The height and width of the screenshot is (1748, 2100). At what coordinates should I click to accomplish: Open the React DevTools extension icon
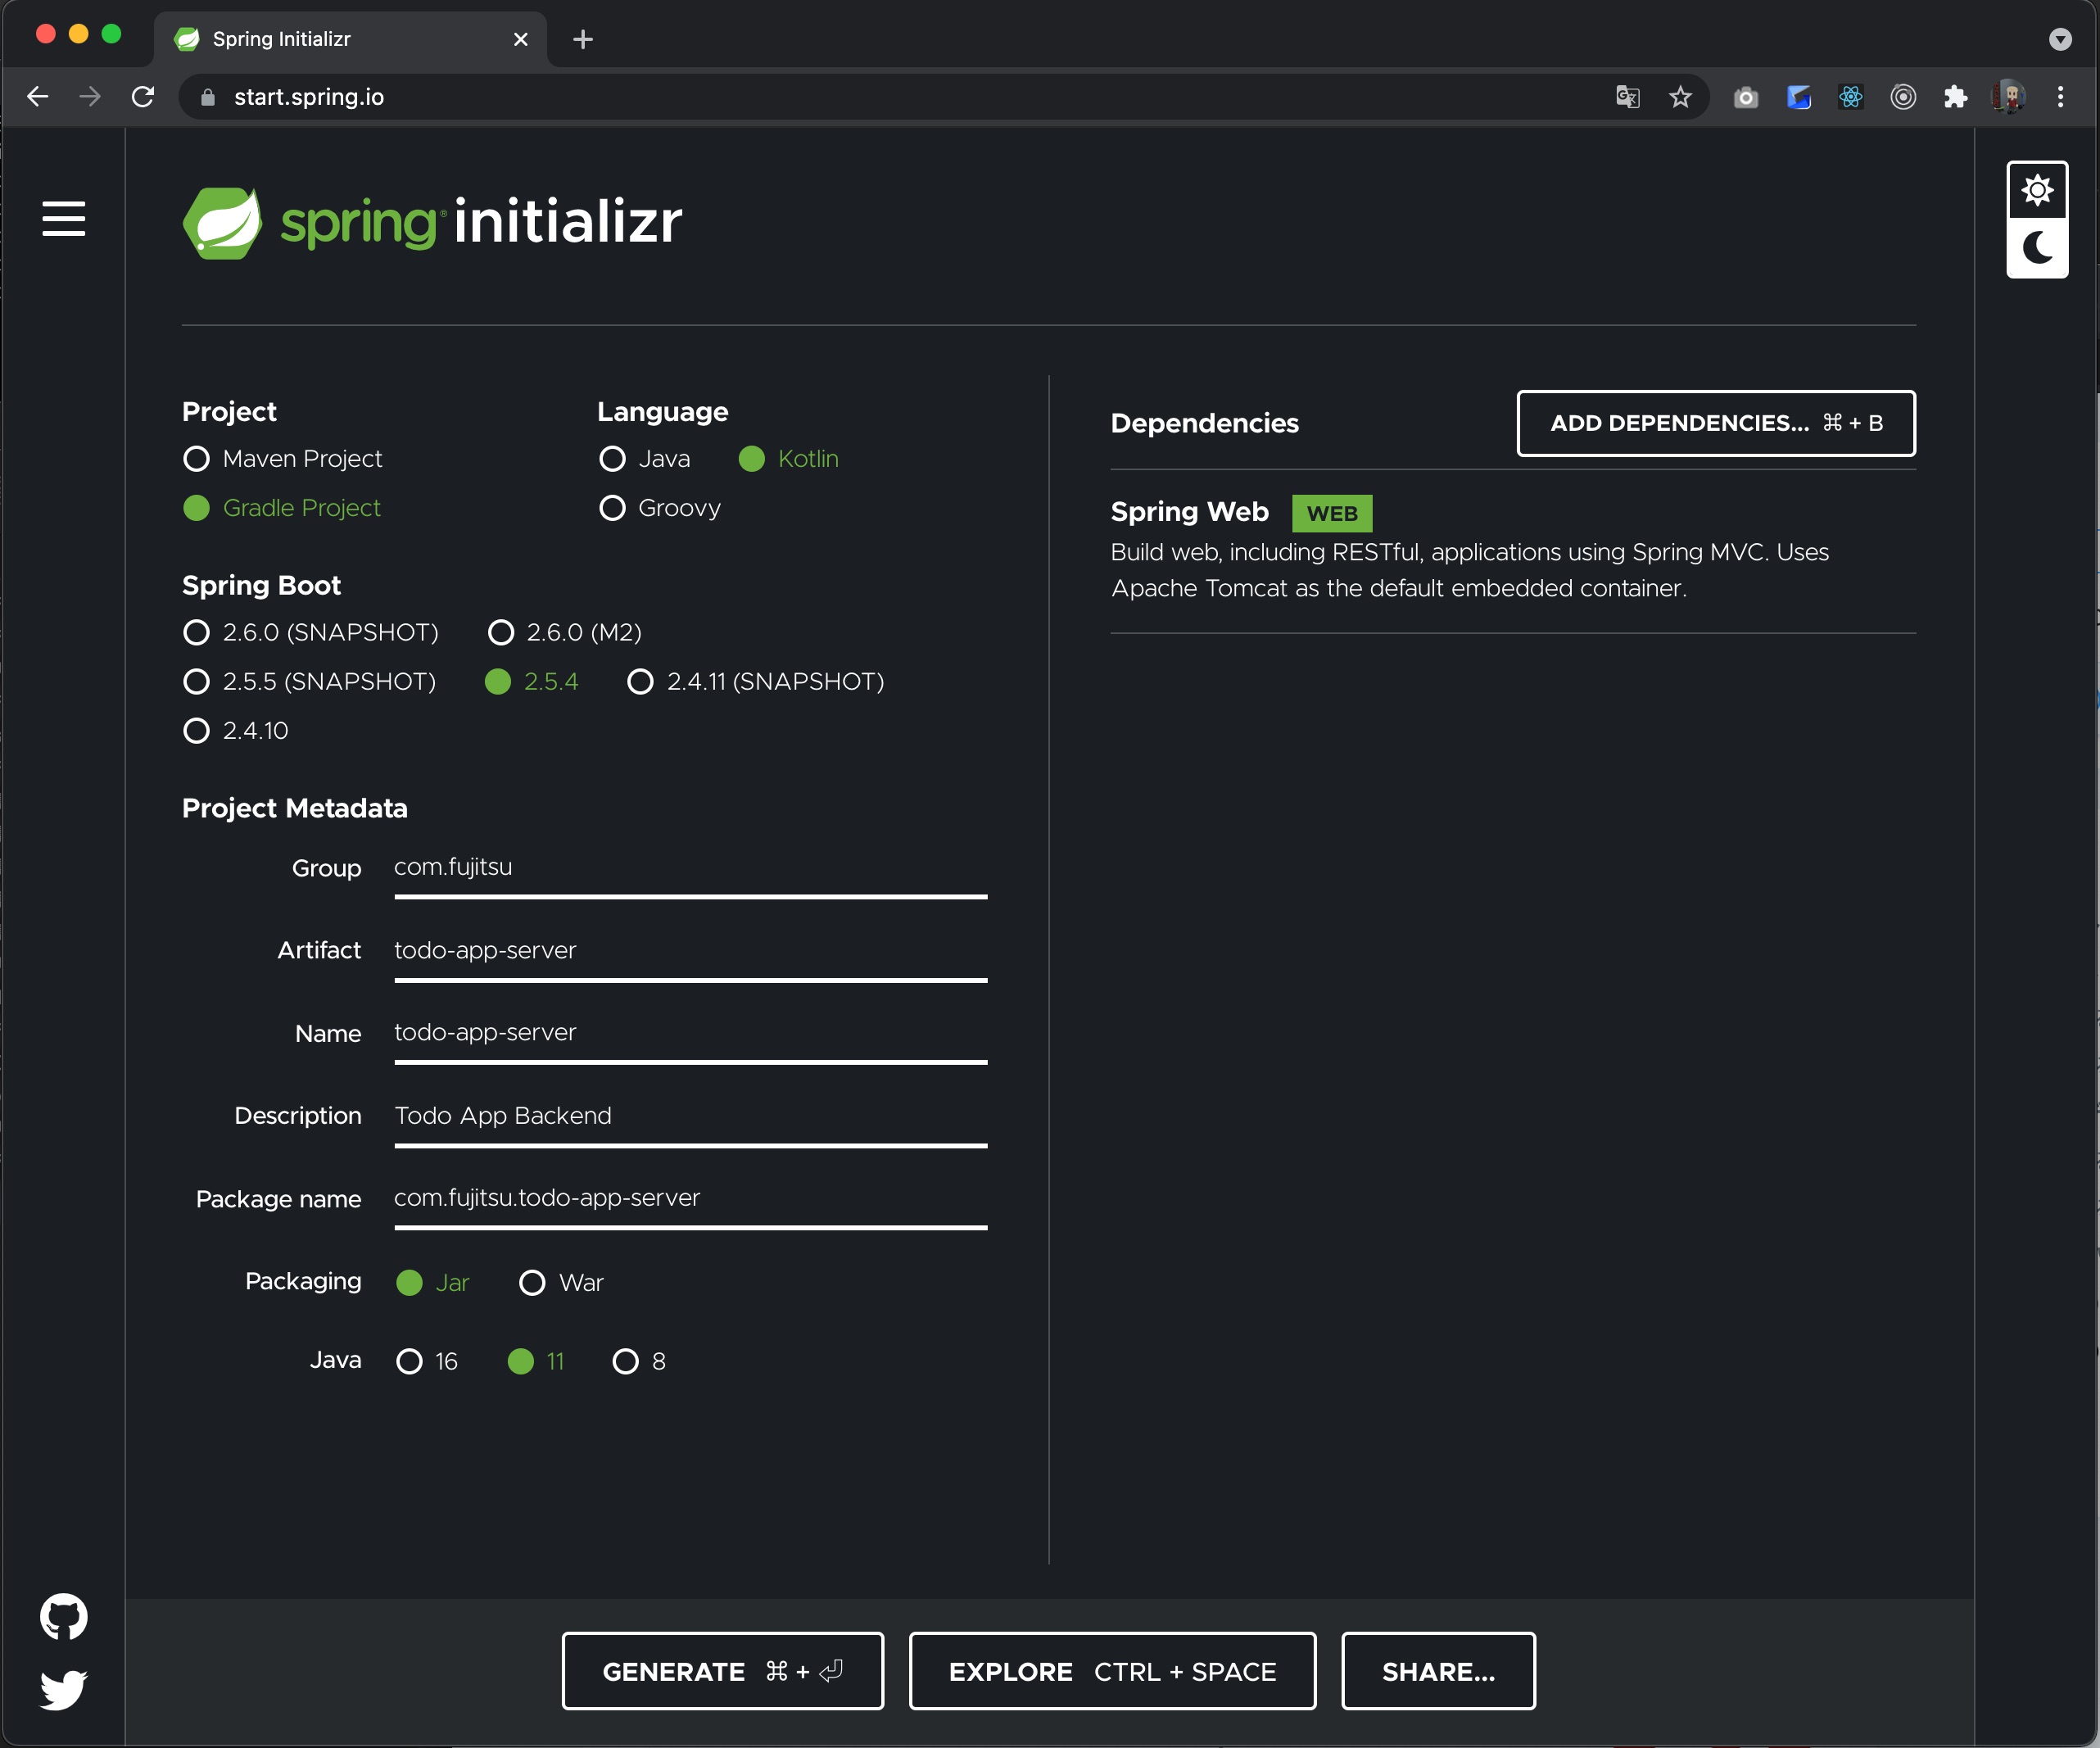pos(1851,97)
